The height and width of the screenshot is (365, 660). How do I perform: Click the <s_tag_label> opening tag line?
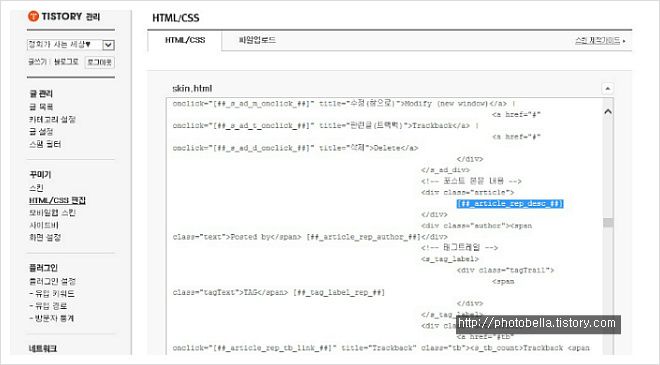tap(450, 259)
